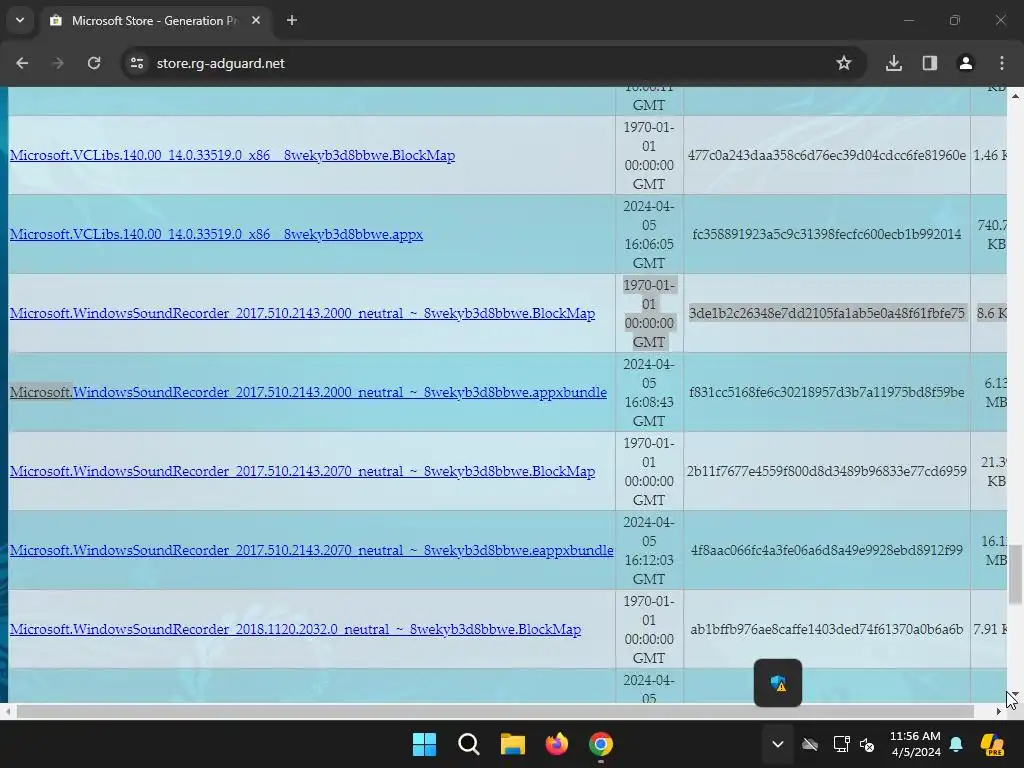Go back to the previous page
Viewport: 1024px width, 768px height.
tap(22, 63)
